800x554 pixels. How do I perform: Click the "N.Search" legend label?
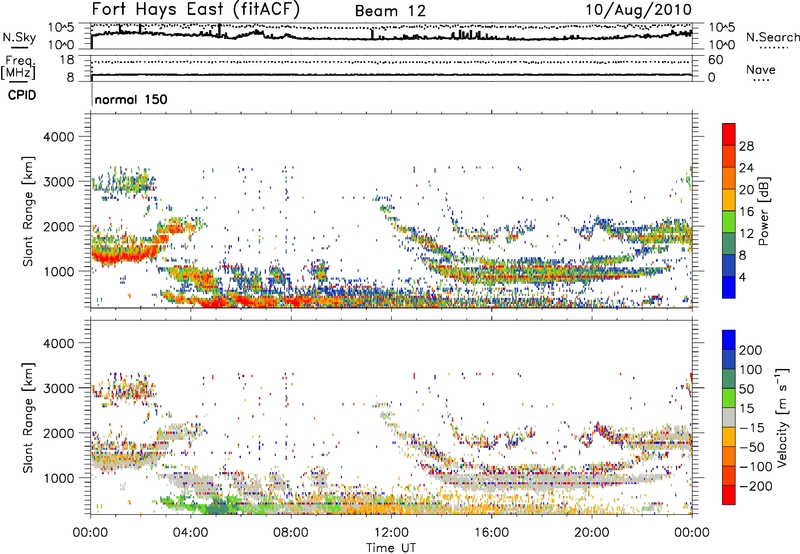click(x=772, y=37)
